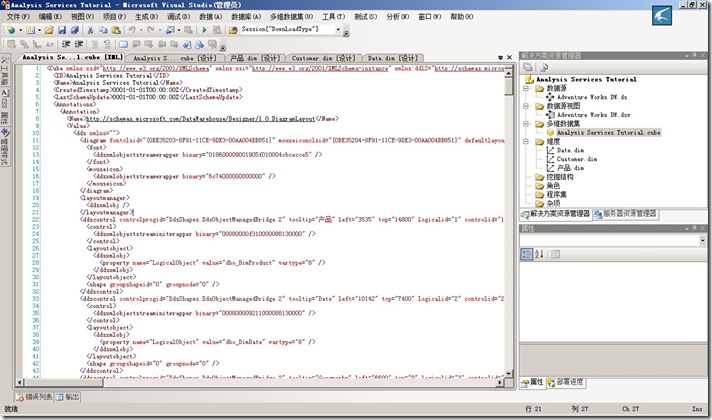
Task: Show properties in categorized view
Action: pyautogui.click(x=526, y=254)
